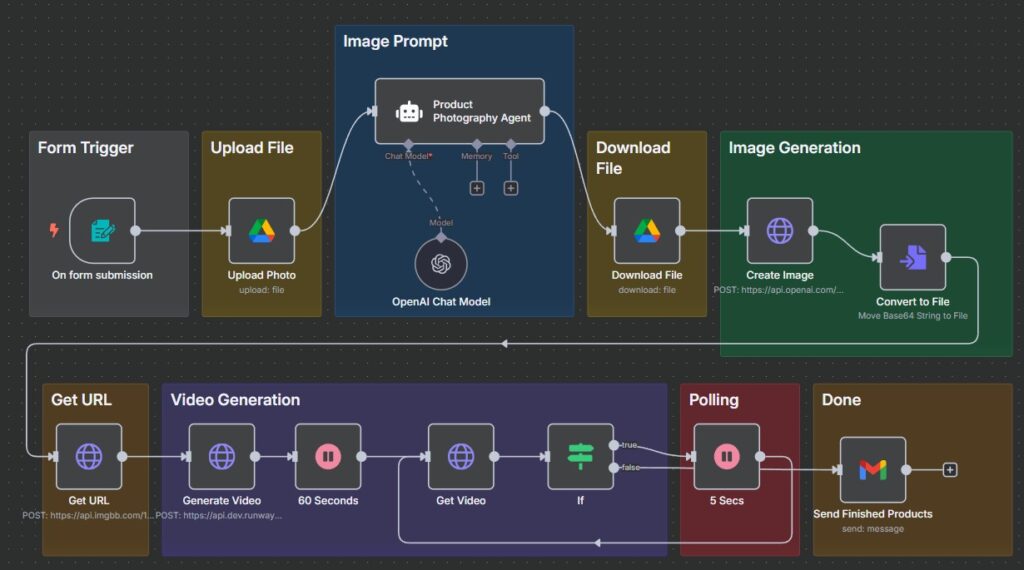Viewport: 1024px width, 570px height.
Task: Open the Product Photography Agent node
Action: [460, 111]
